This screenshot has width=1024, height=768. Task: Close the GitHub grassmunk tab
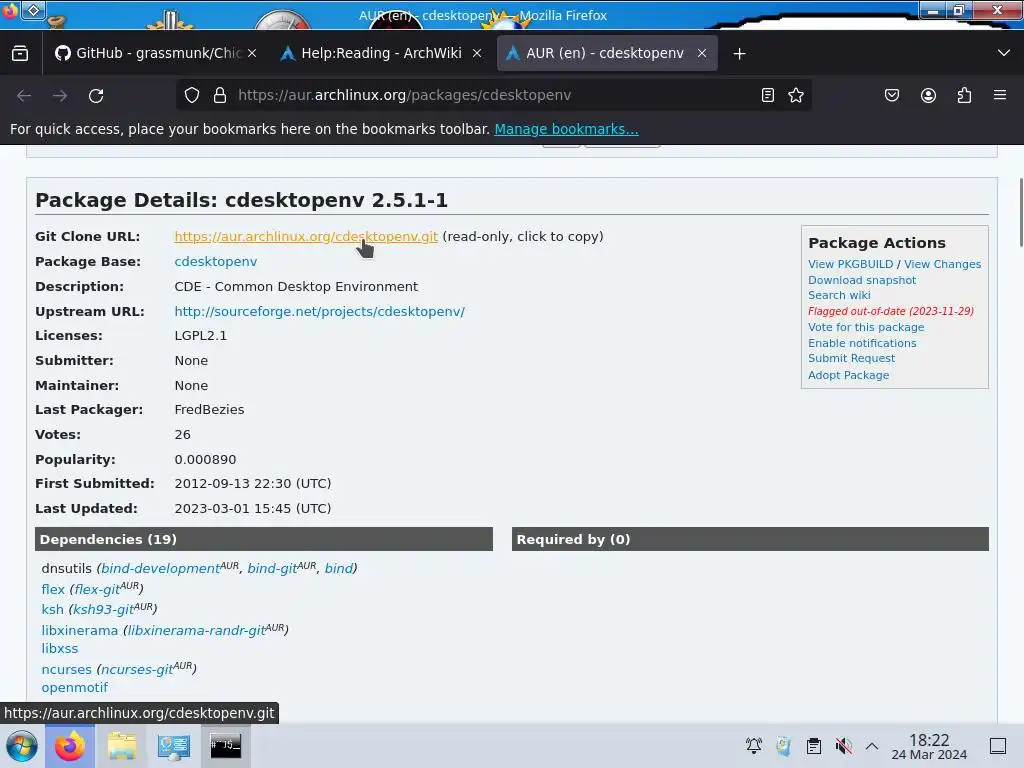click(x=252, y=54)
